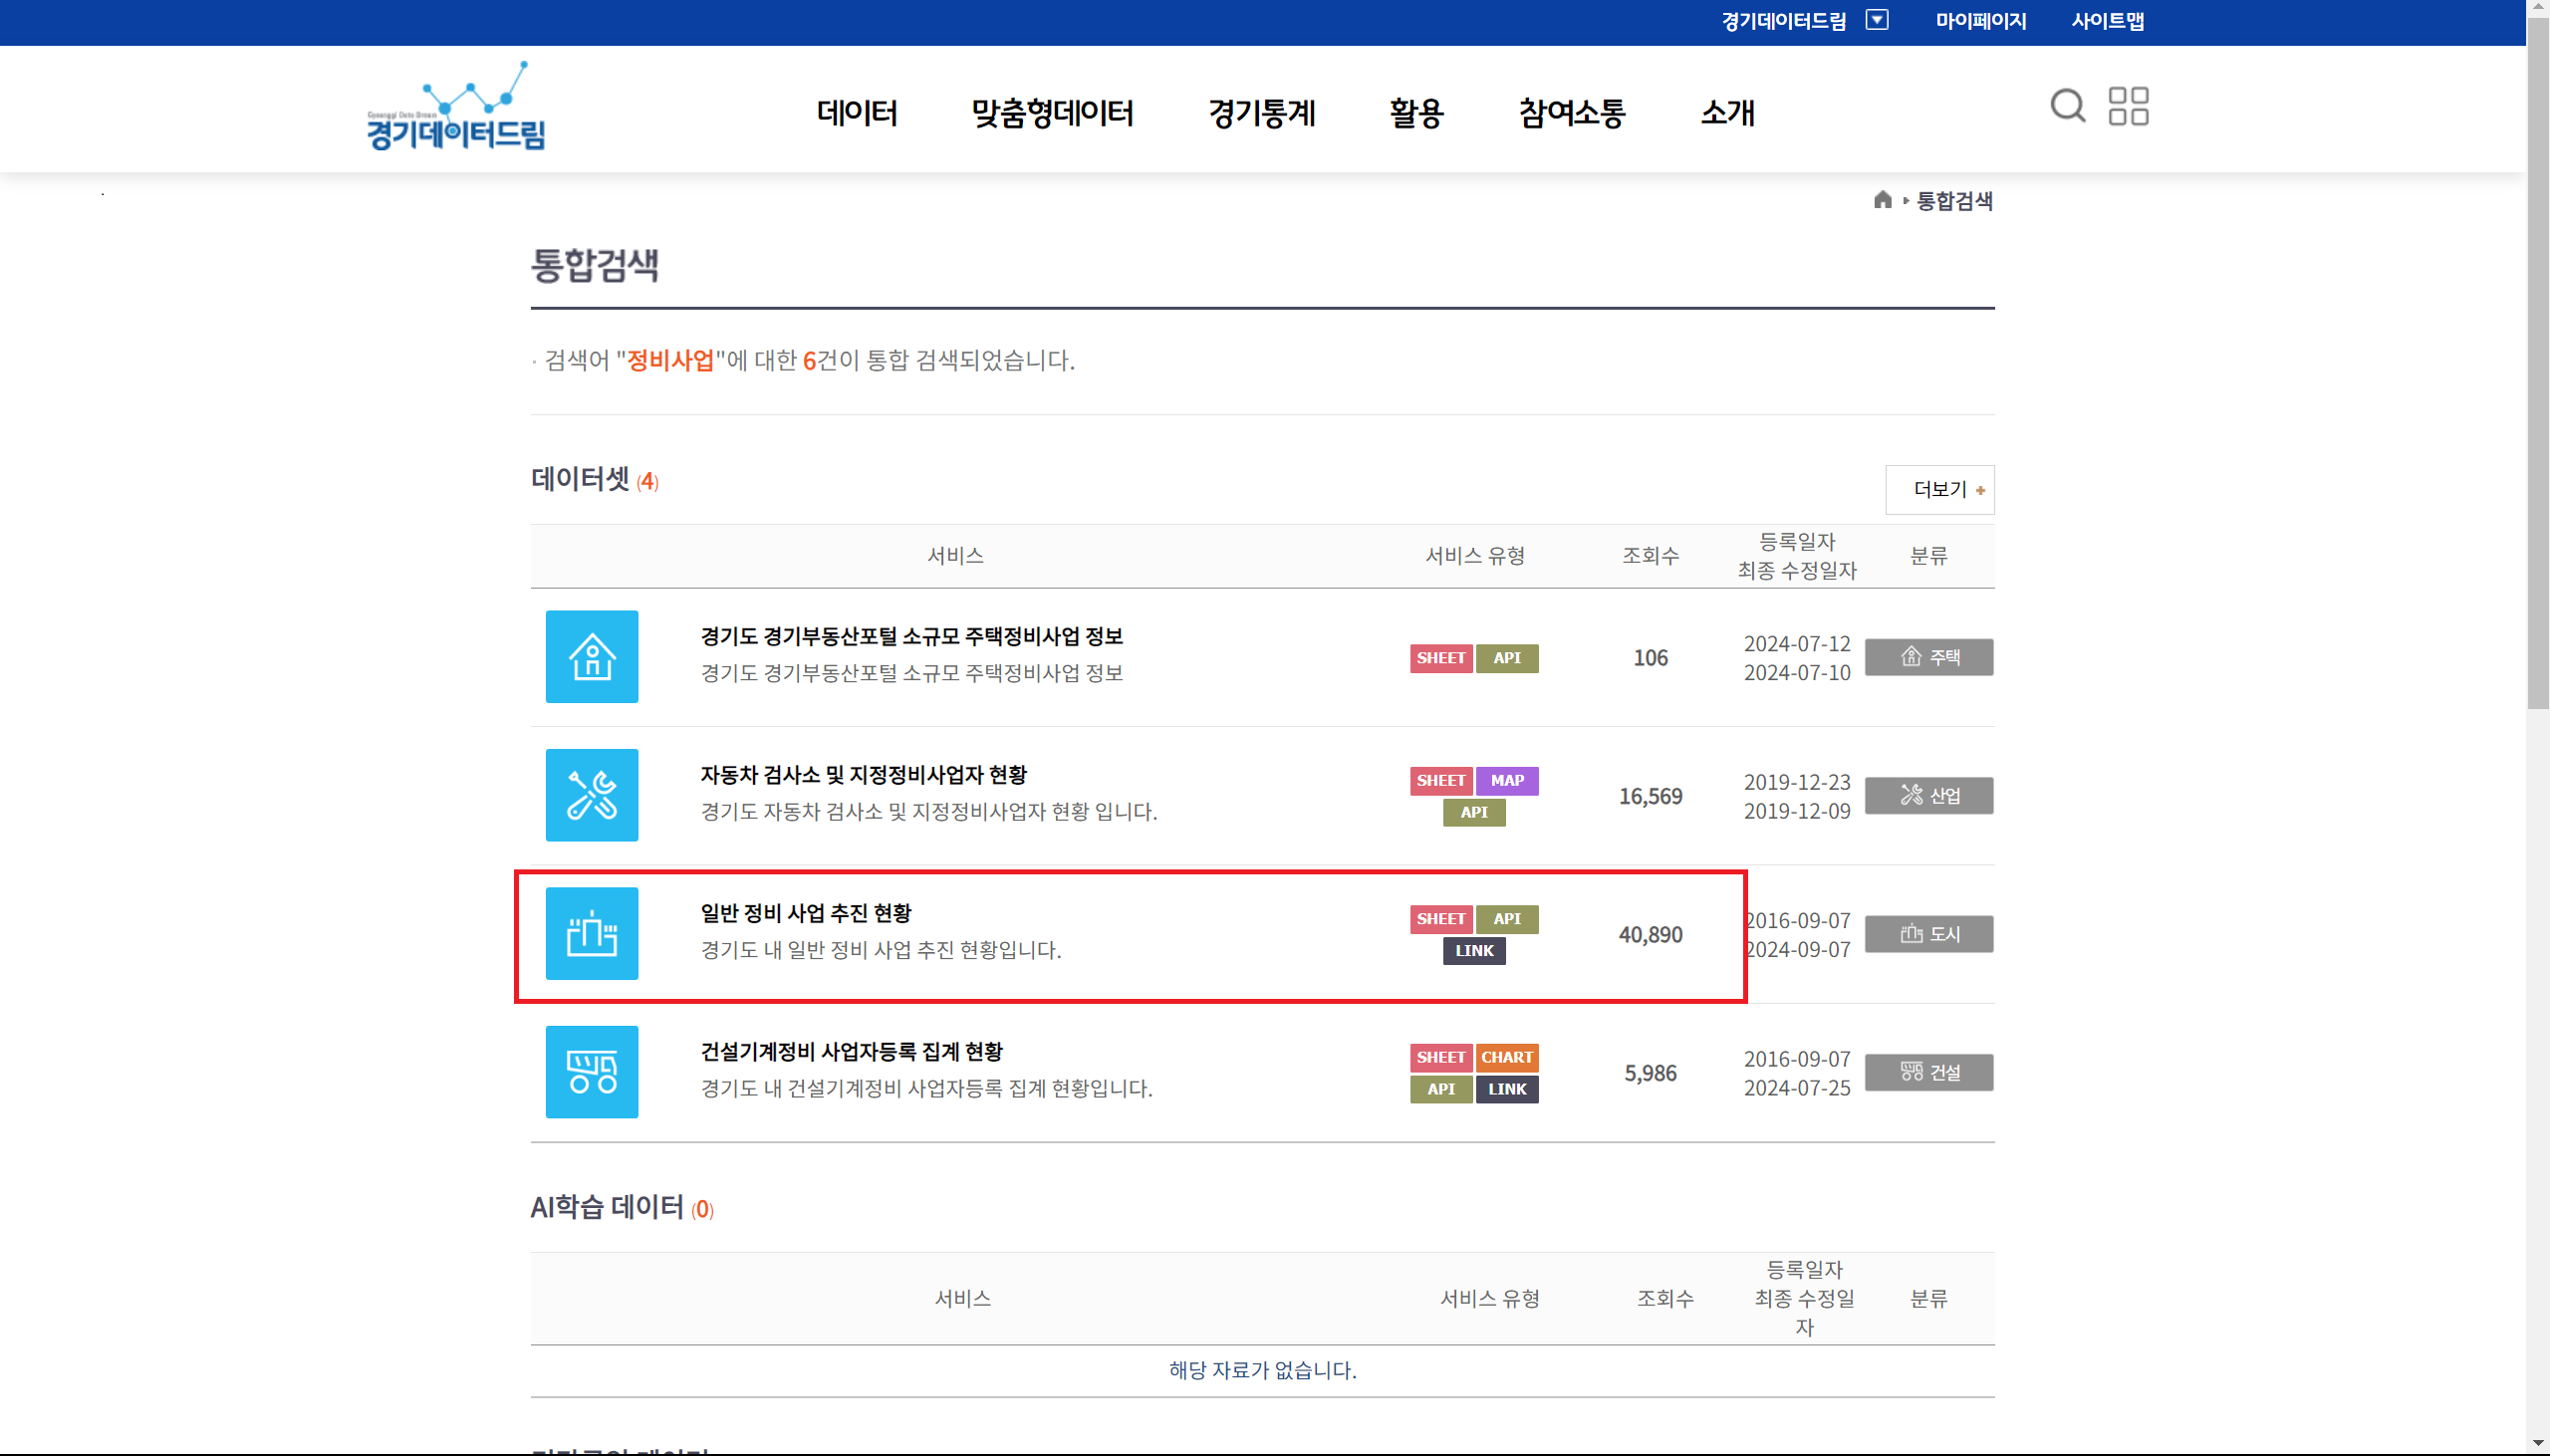Viewport: 2550px width, 1456px height.
Task: Click the city buildings dataset icon
Action: tap(591, 934)
